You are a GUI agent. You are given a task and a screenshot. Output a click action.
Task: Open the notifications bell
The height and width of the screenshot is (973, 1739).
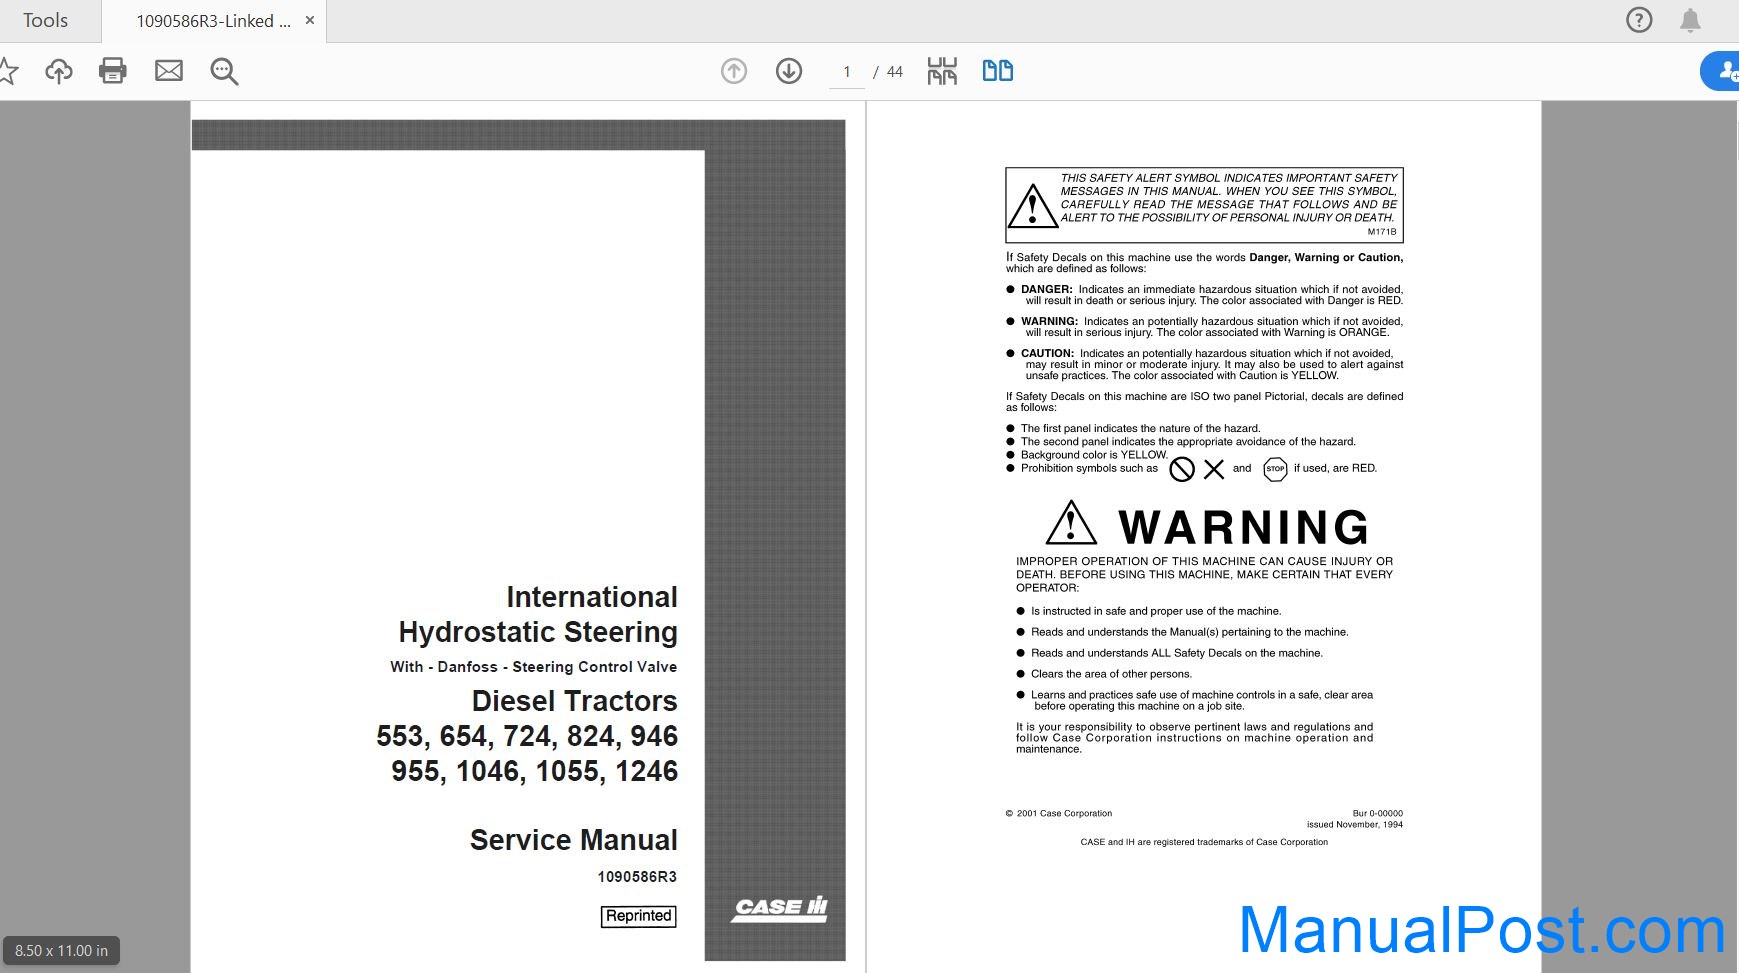point(1690,20)
